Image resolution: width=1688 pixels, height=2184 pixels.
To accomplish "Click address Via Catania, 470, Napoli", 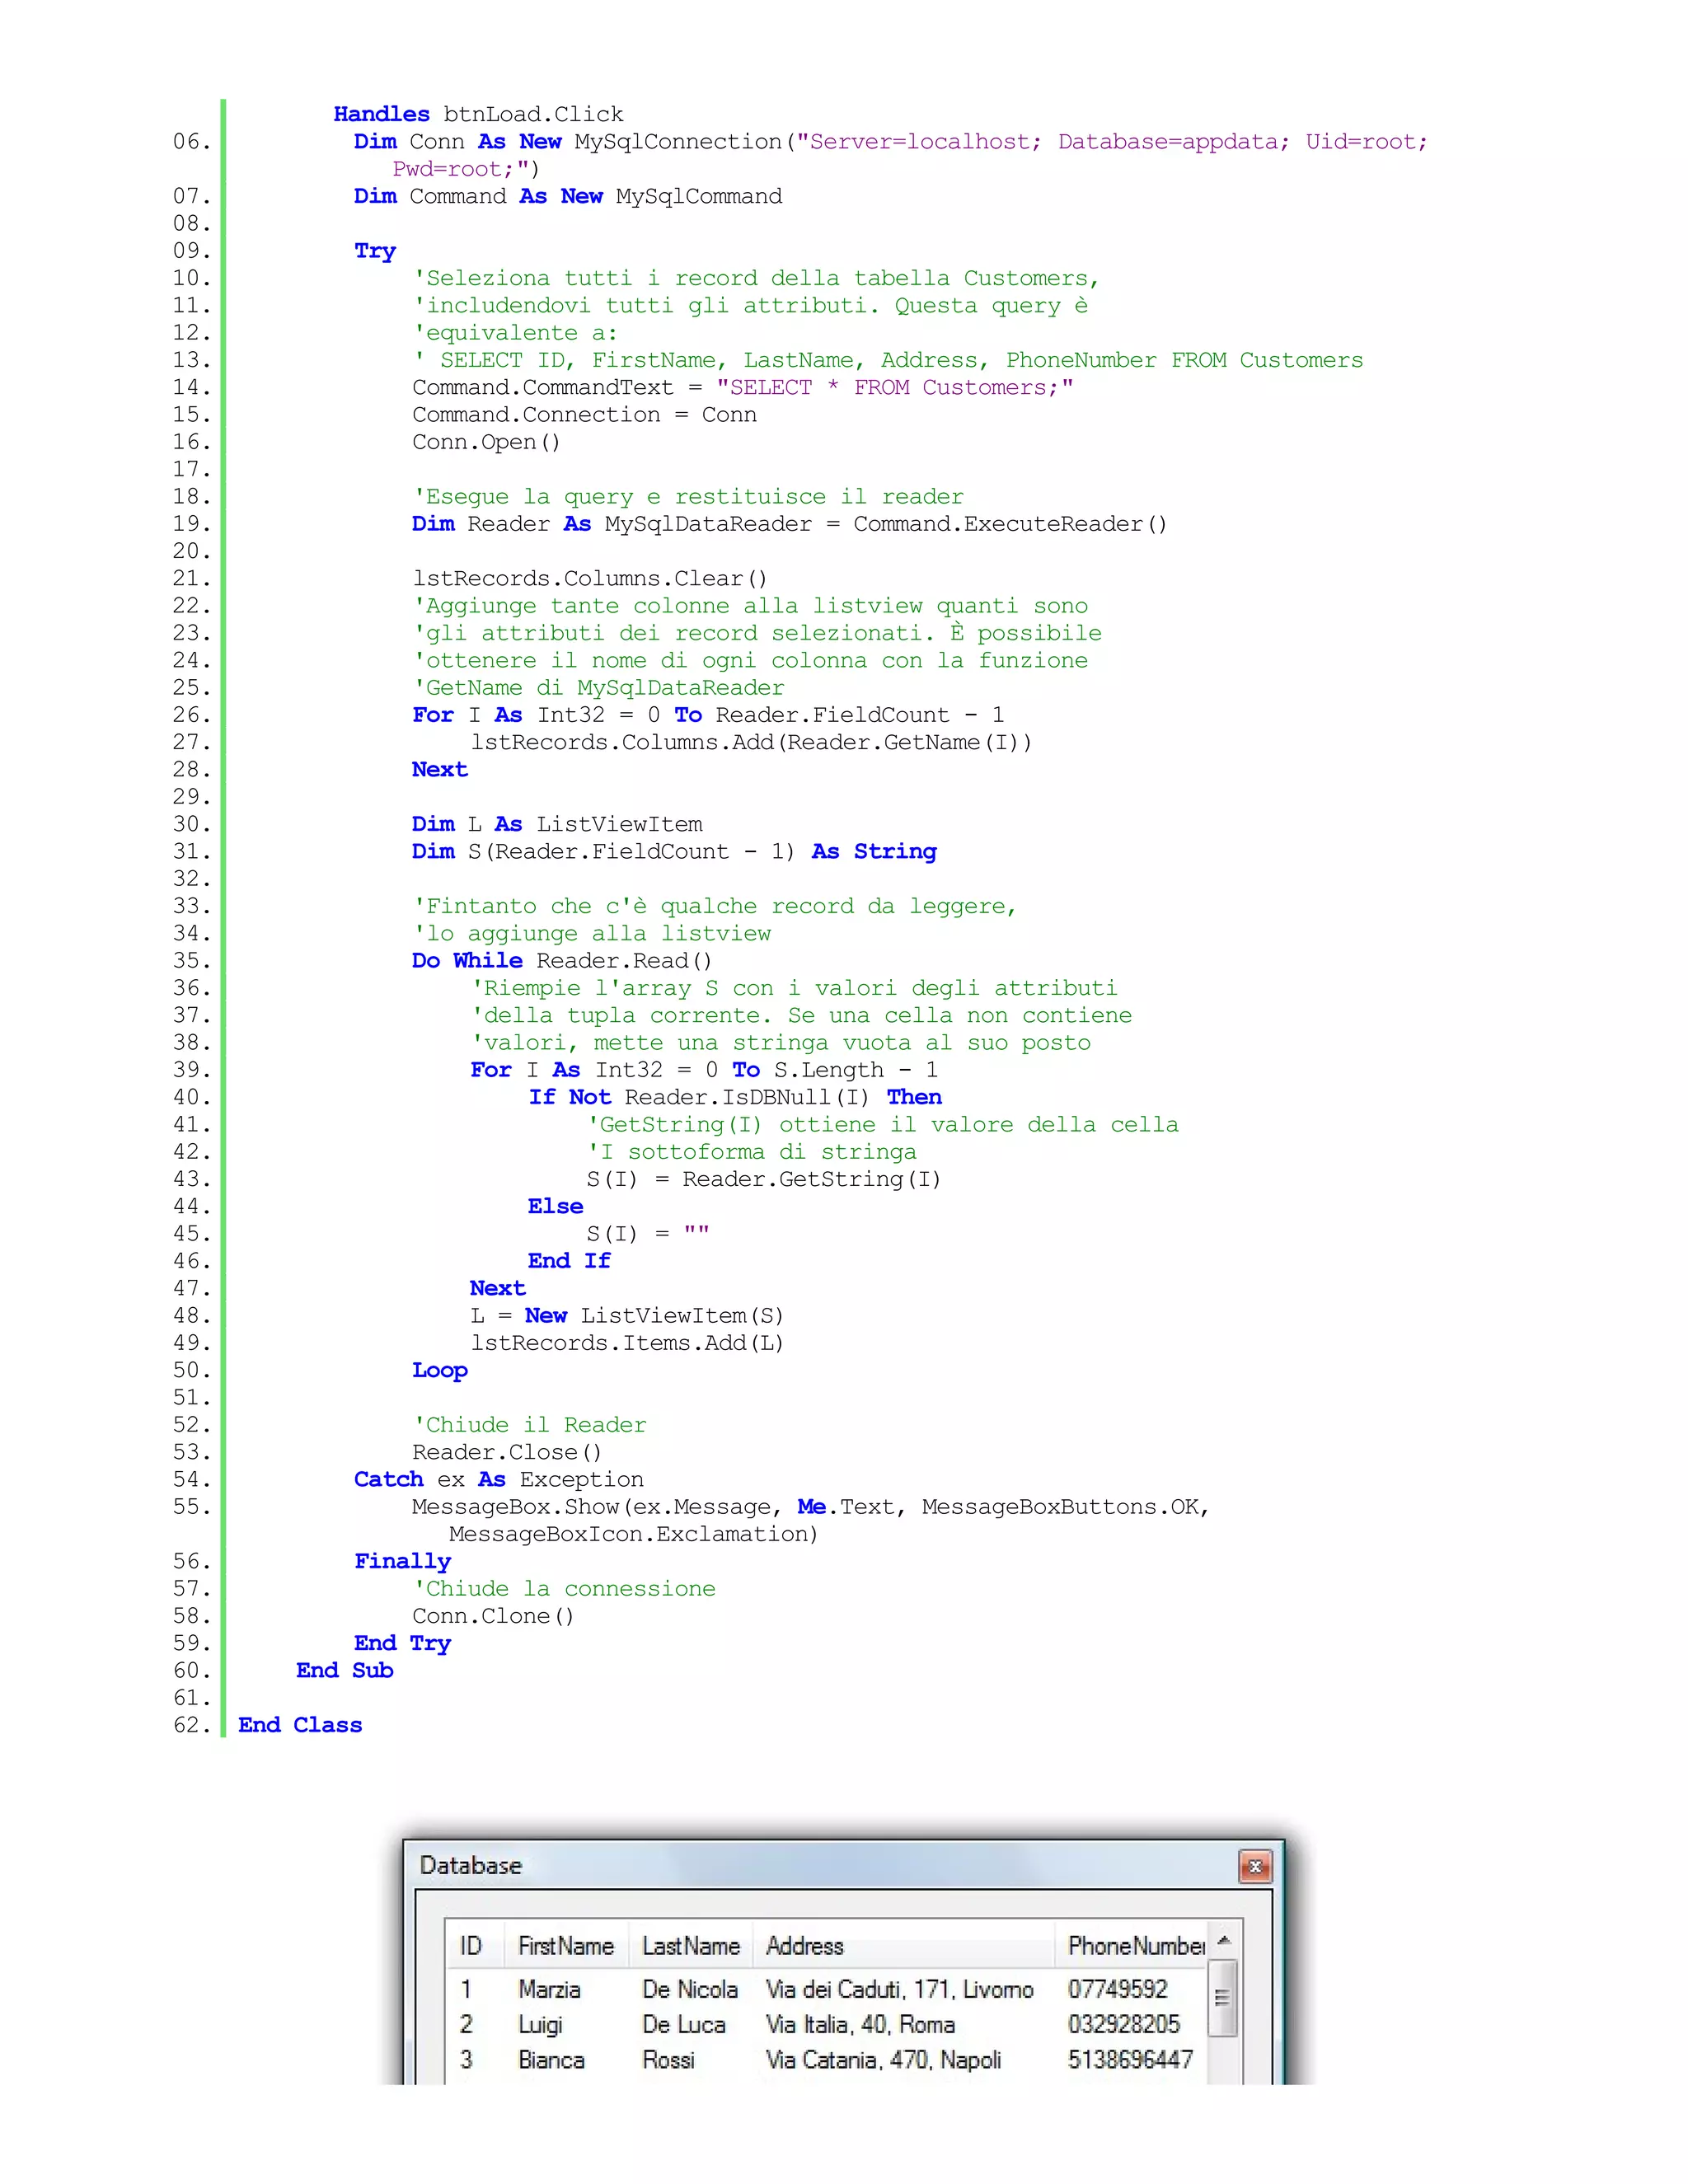I will pyautogui.click(x=883, y=2060).
